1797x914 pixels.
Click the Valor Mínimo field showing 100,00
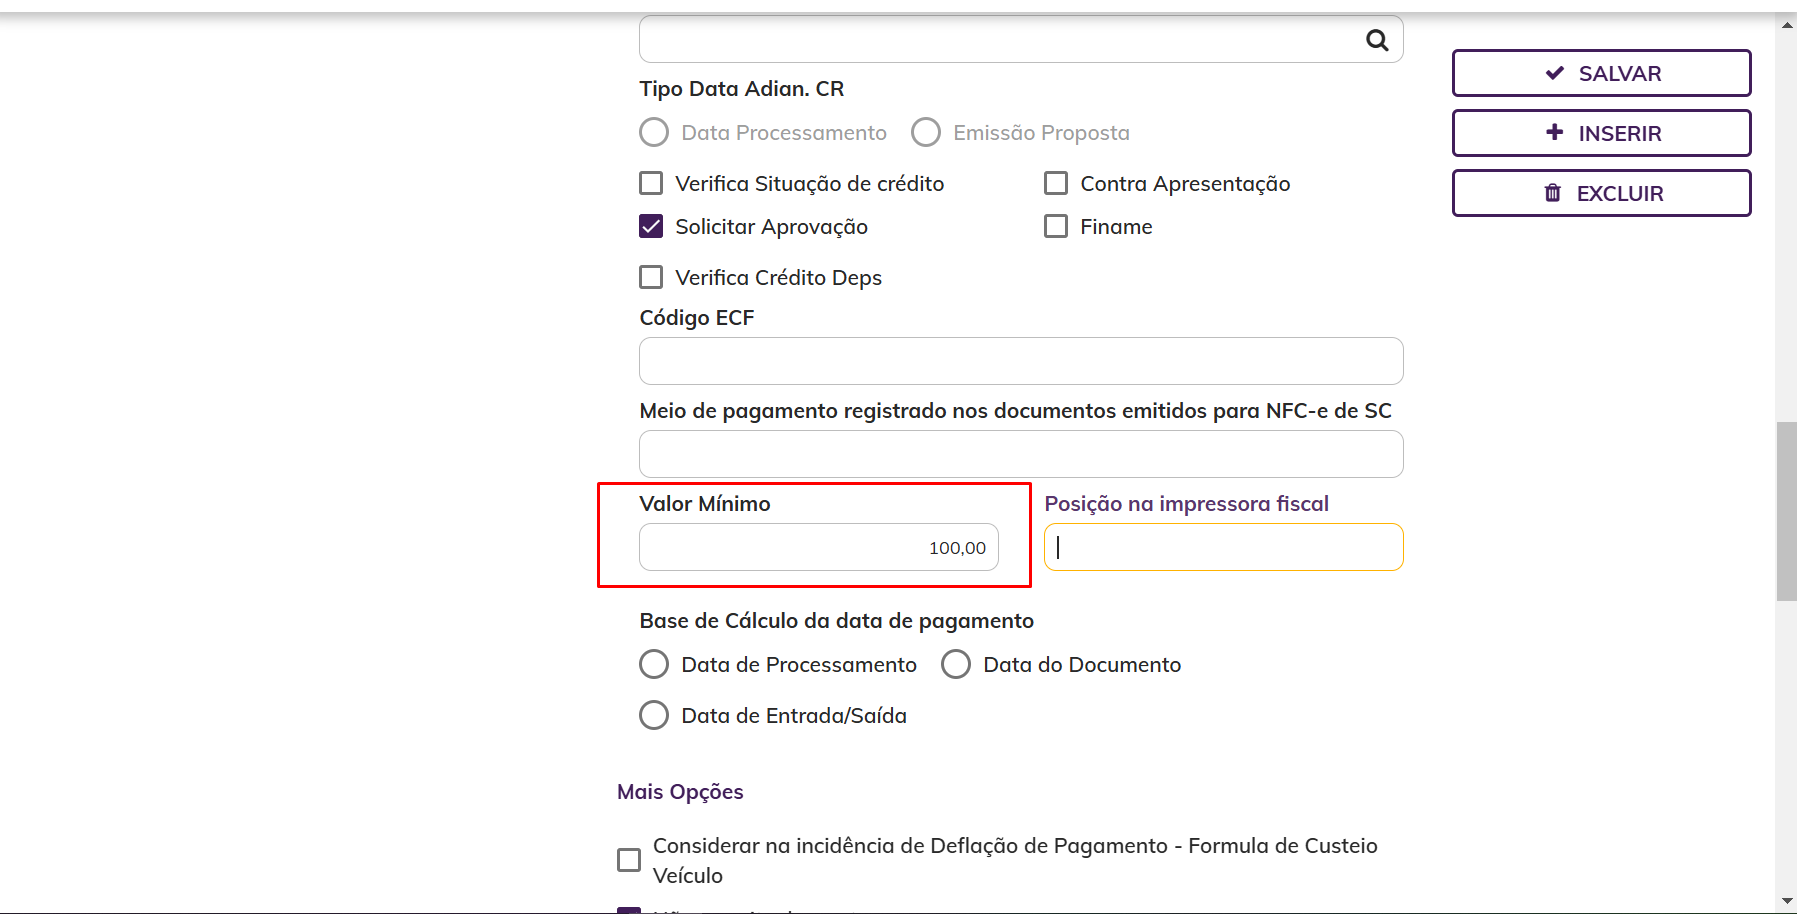pyautogui.click(x=819, y=547)
